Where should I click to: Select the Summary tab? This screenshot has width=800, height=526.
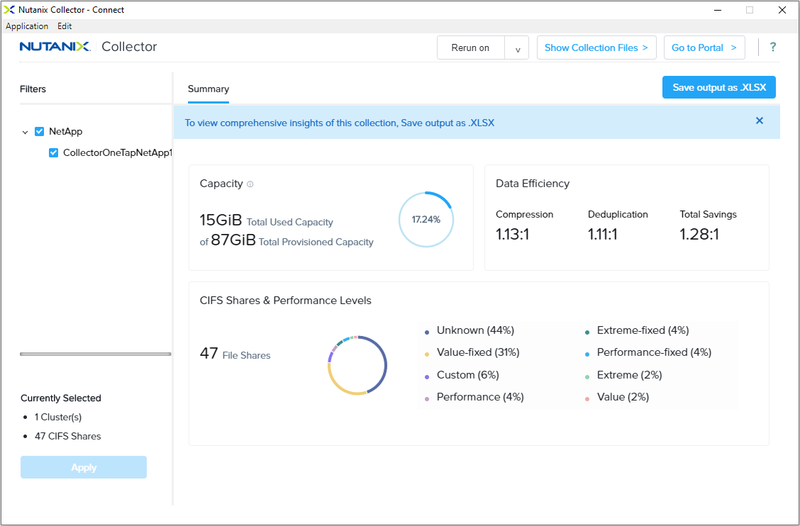point(208,89)
